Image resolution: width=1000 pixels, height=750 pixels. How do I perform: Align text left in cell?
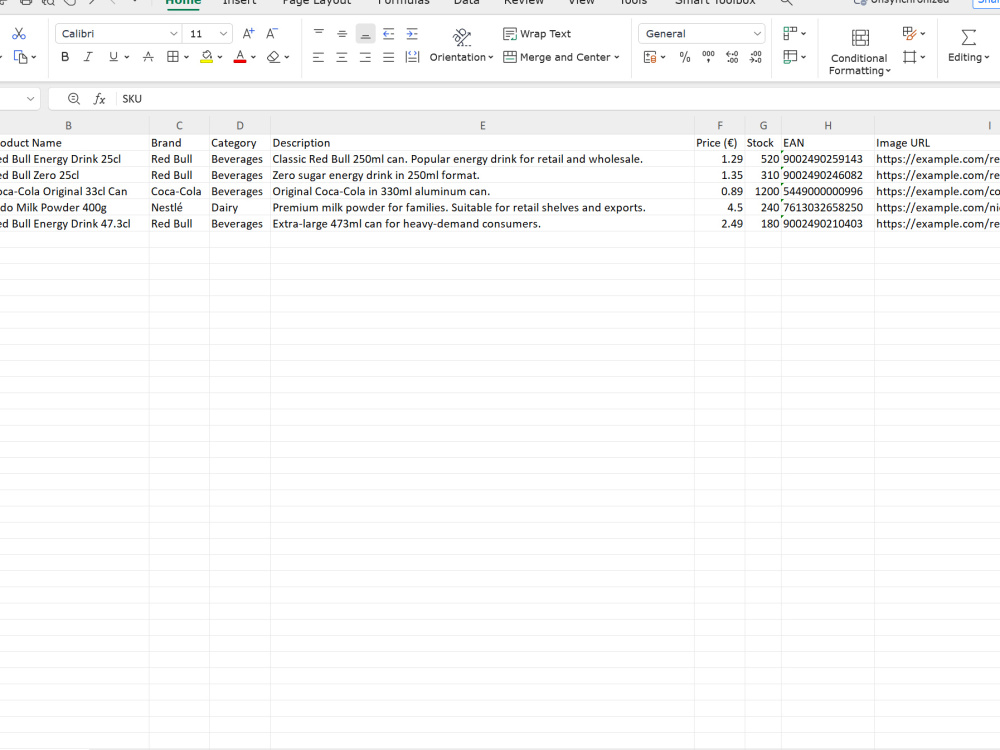pos(318,57)
